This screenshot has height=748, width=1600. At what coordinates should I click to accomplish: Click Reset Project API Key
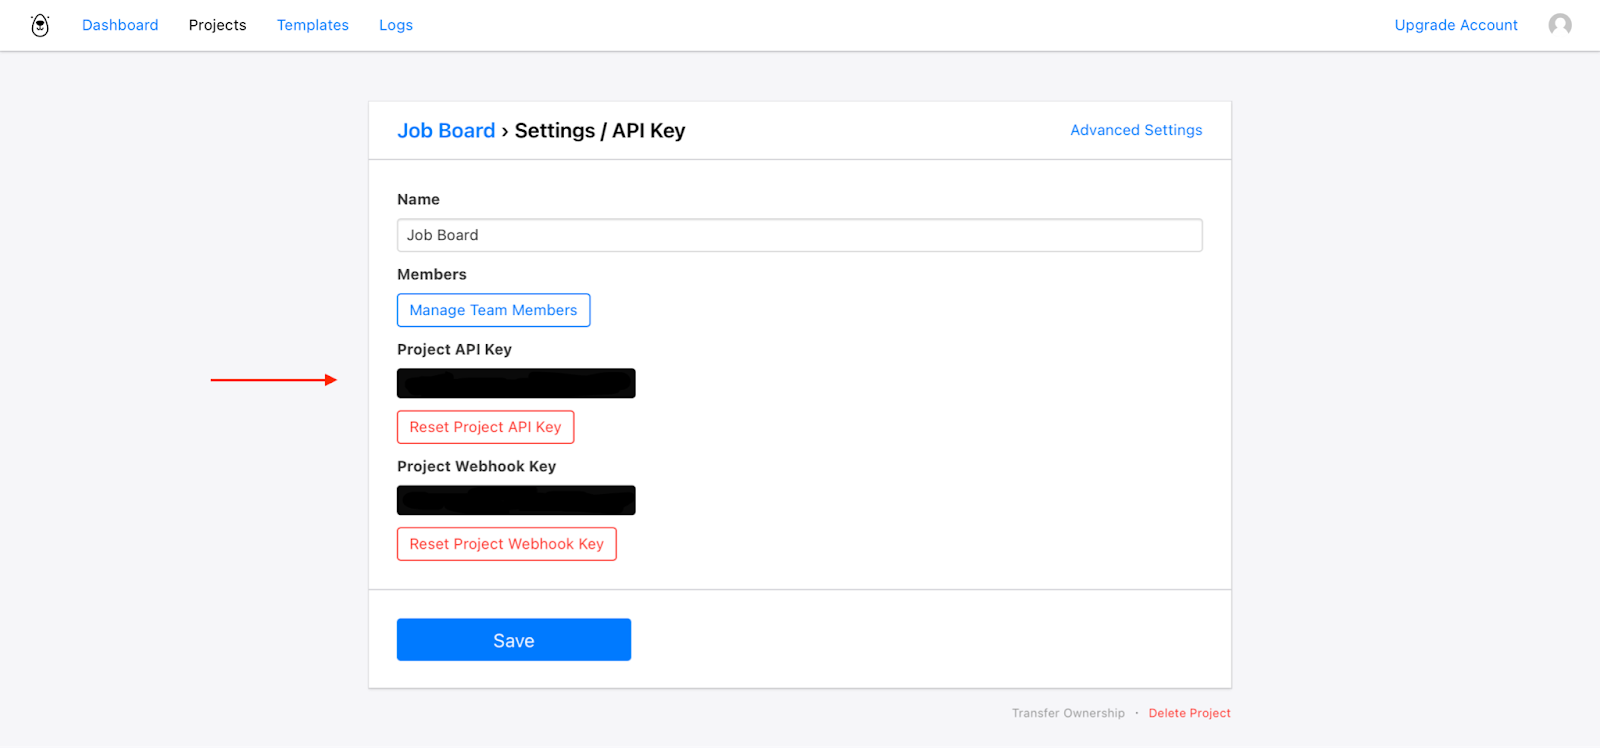click(x=485, y=427)
